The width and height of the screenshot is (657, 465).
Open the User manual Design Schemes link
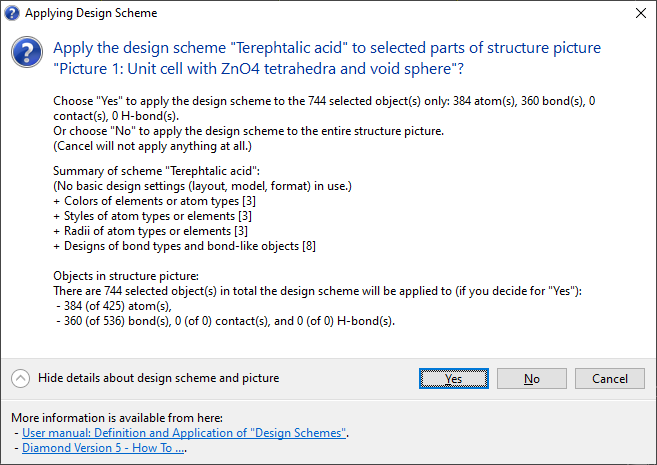(185, 433)
